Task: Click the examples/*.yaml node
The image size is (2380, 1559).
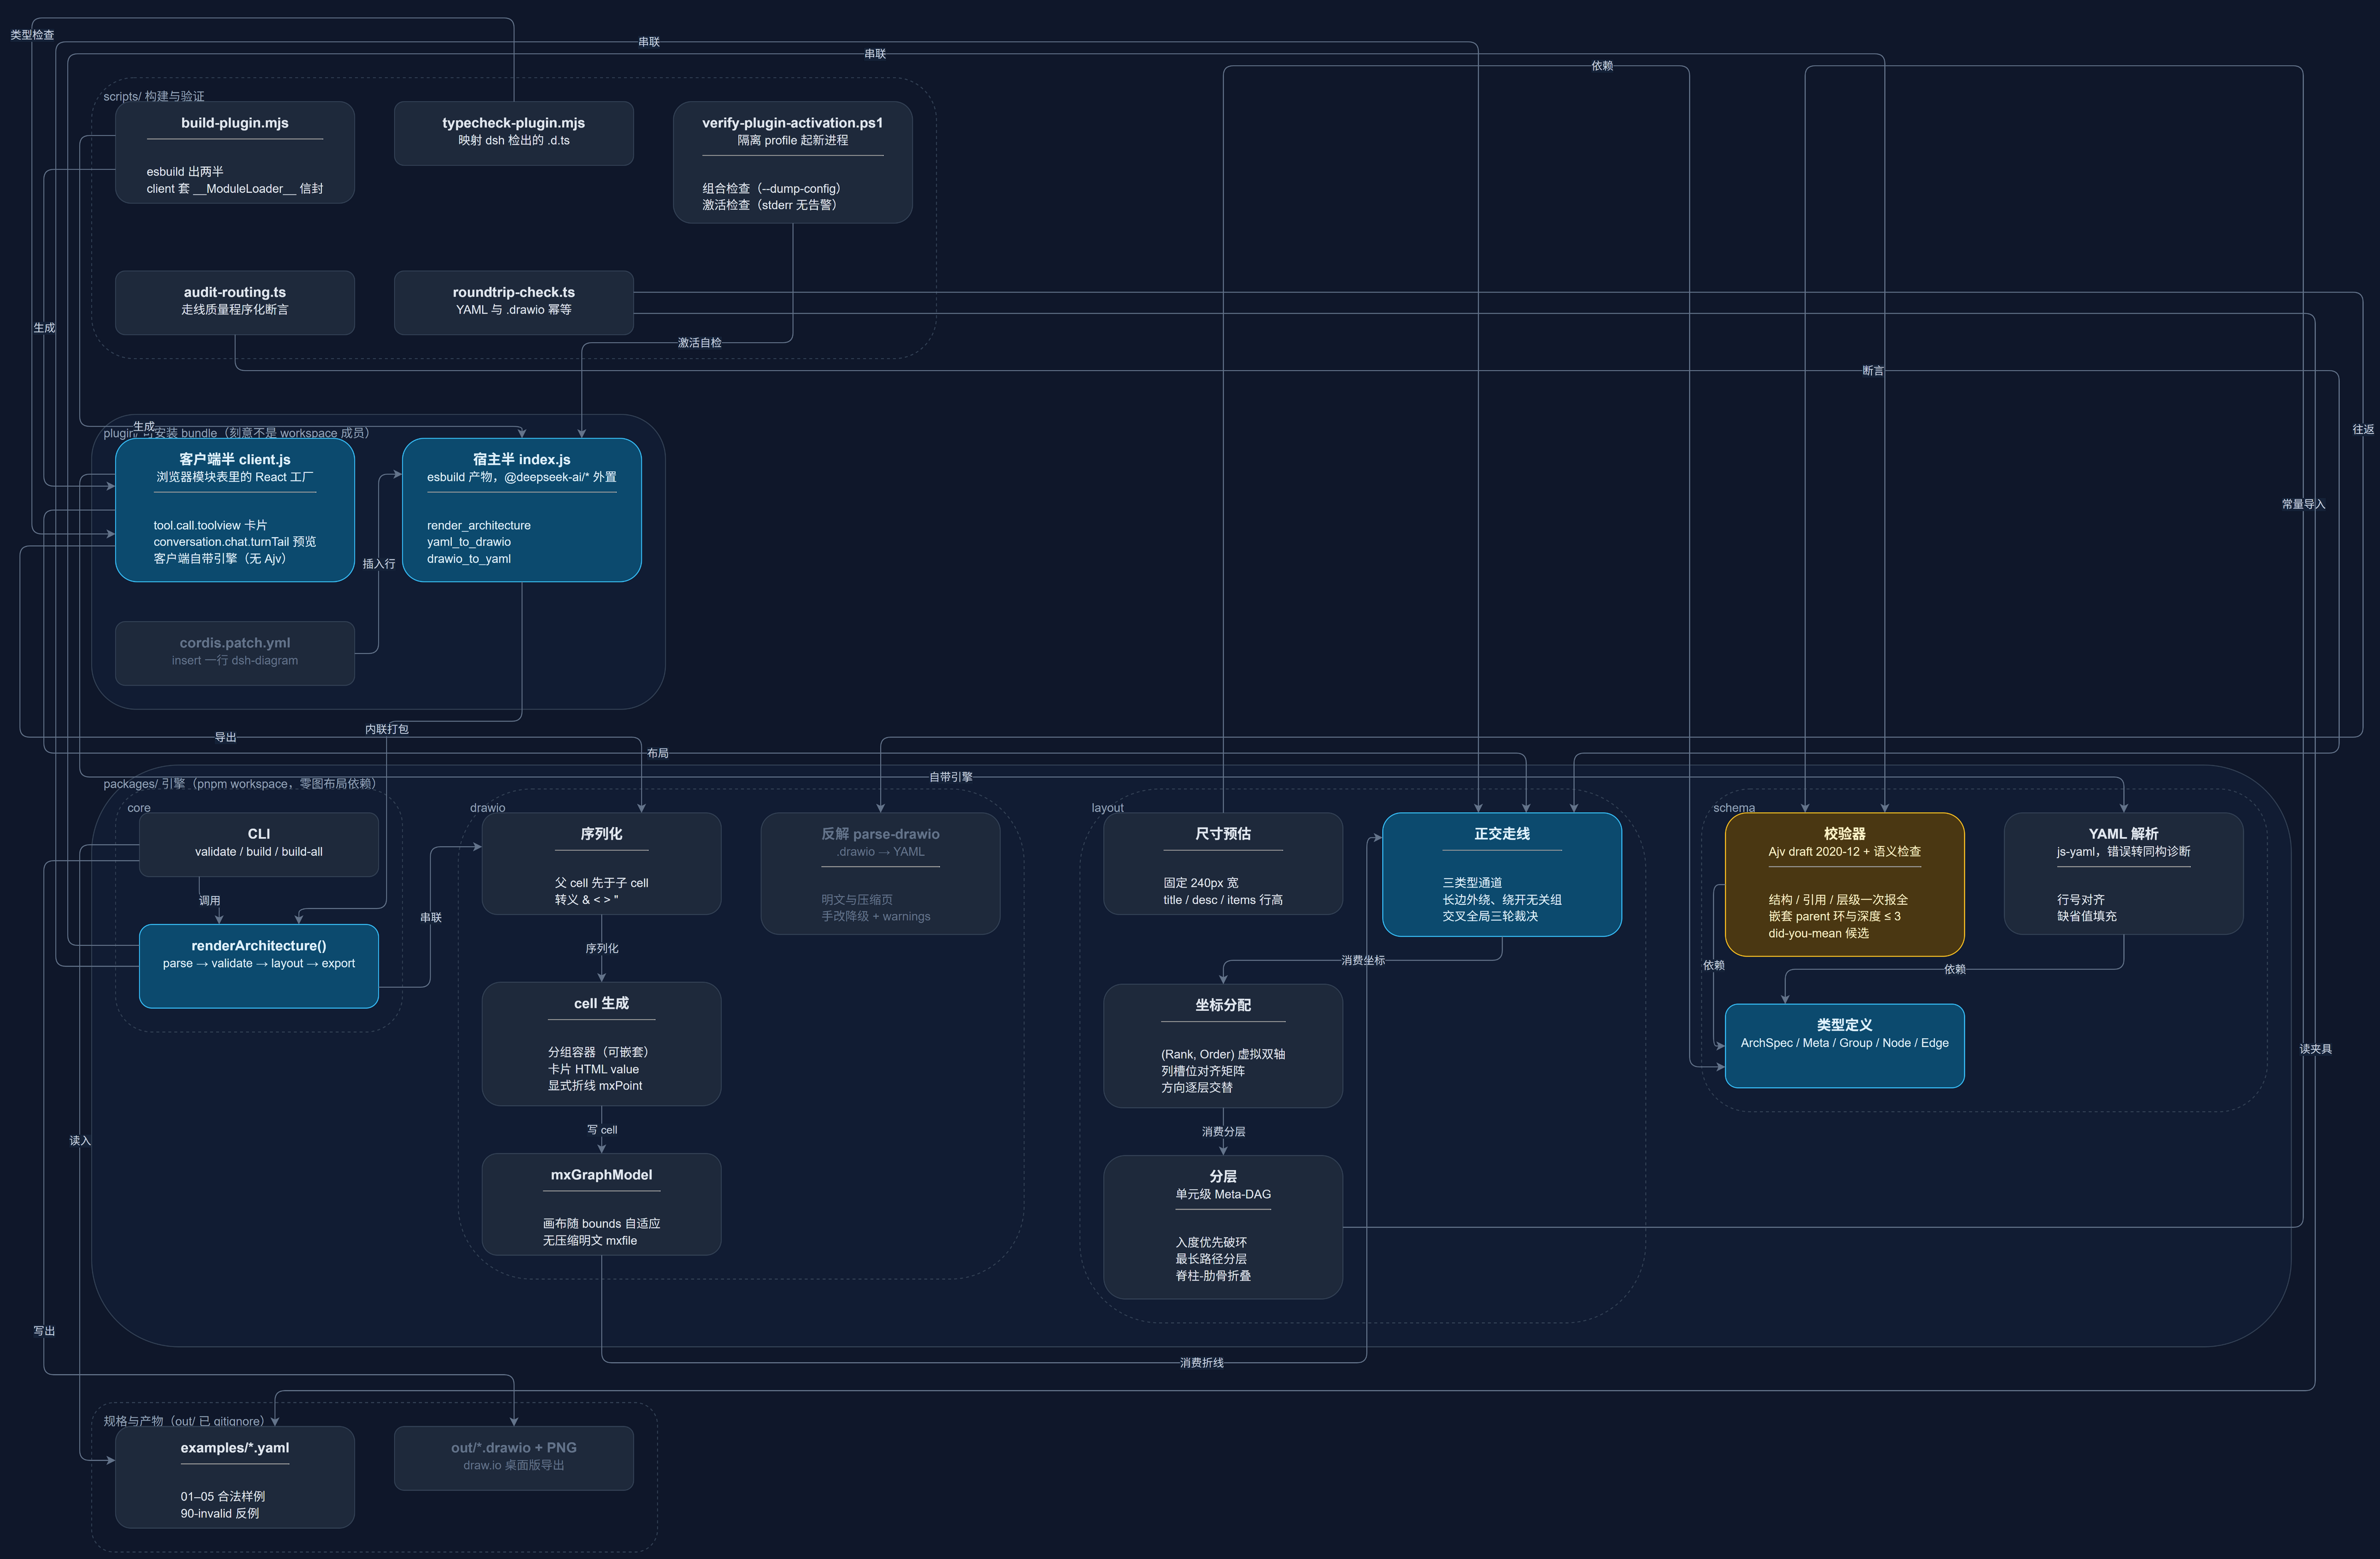Action: pos(235,1477)
